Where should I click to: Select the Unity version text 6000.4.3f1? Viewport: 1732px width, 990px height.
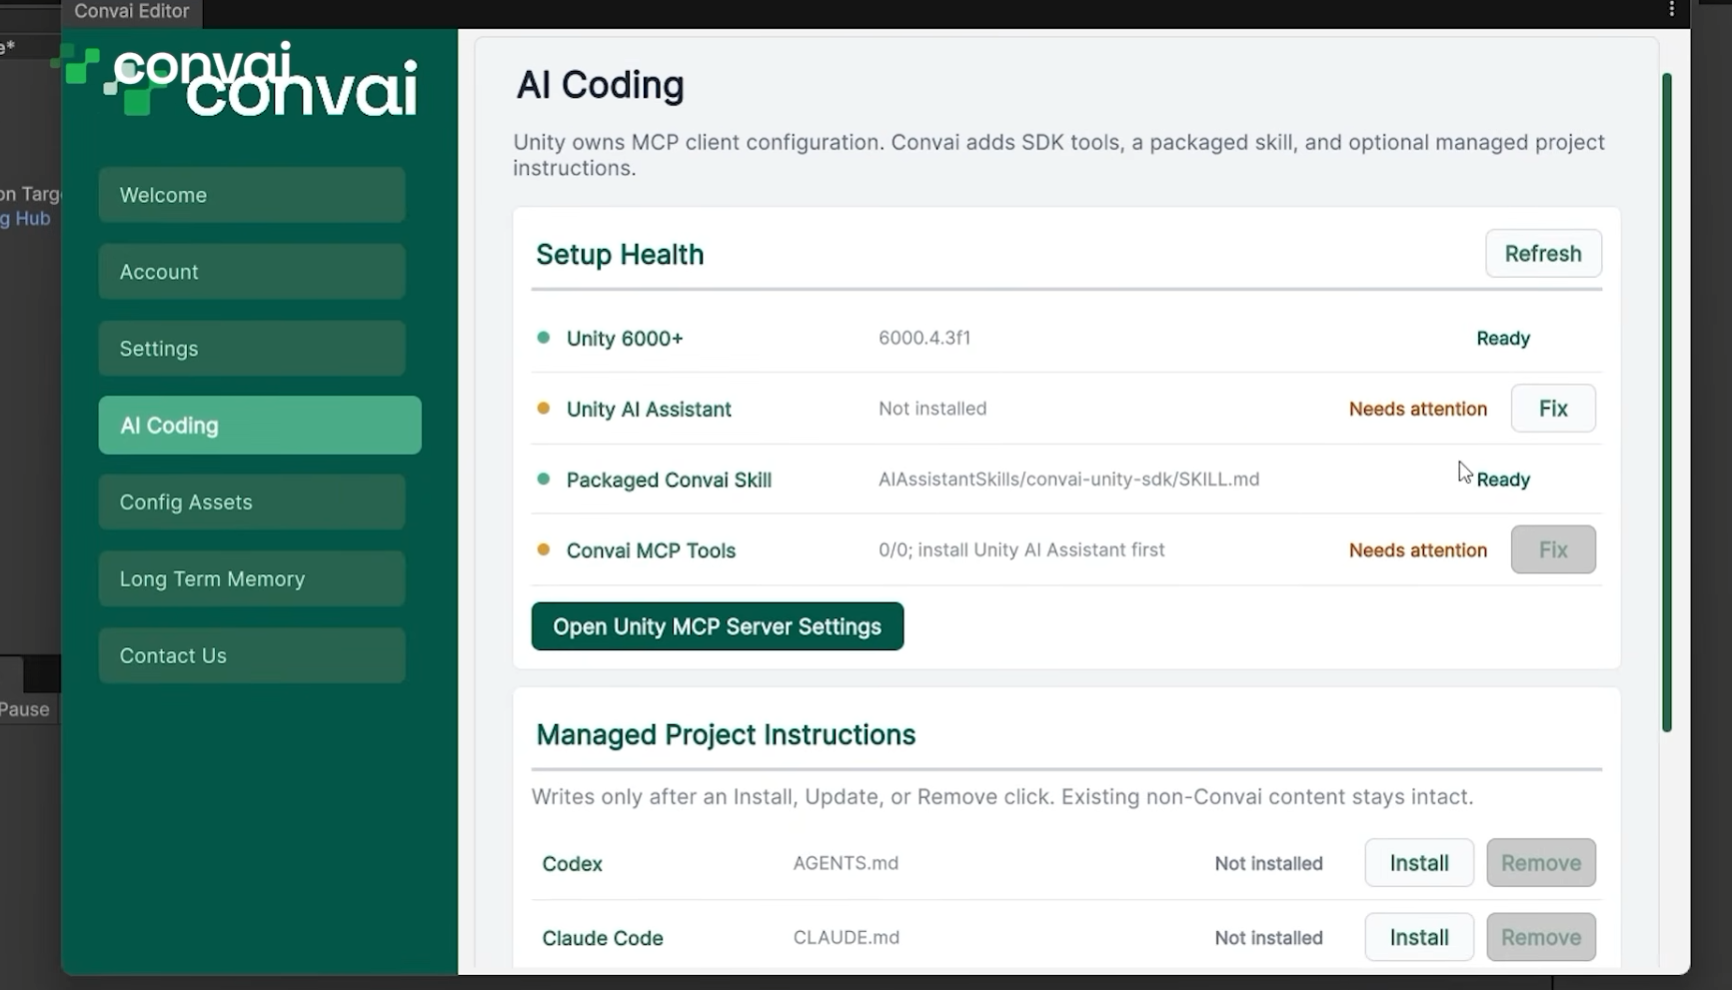(x=924, y=338)
